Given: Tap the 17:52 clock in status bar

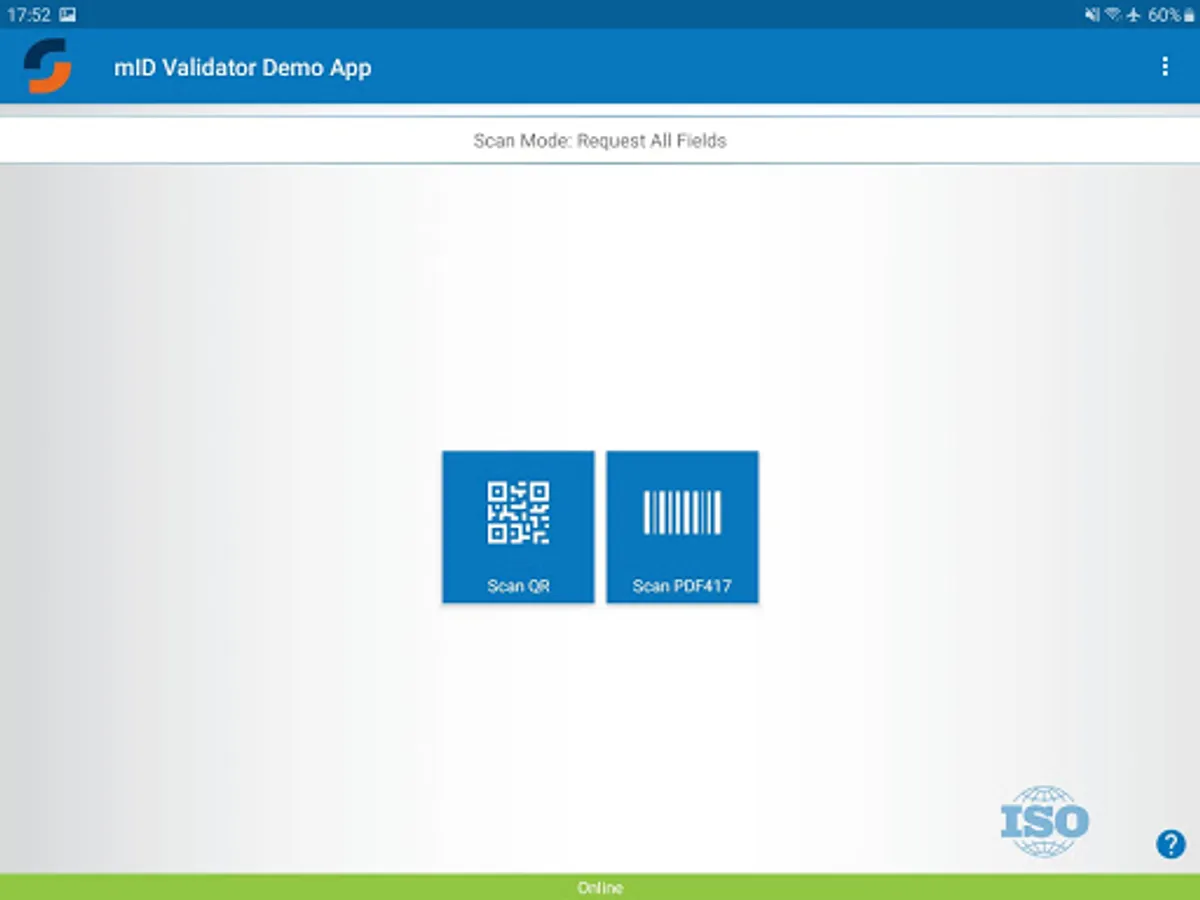Looking at the screenshot, I should tap(28, 15).
